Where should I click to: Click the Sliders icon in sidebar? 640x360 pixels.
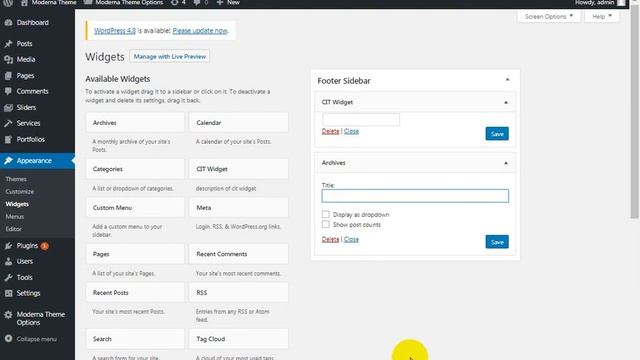8,108
